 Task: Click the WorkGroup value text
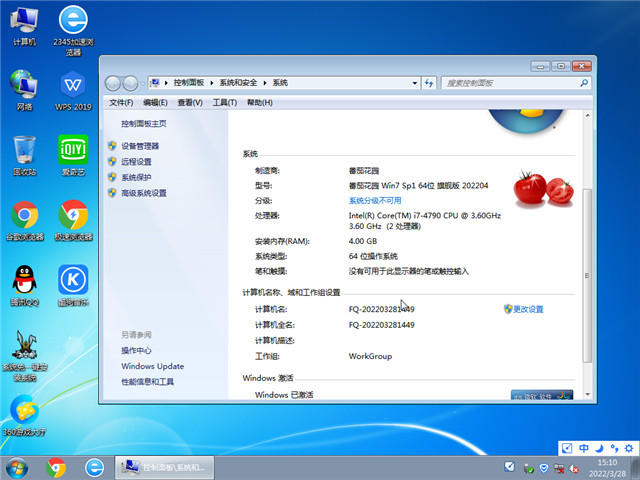(x=370, y=356)
